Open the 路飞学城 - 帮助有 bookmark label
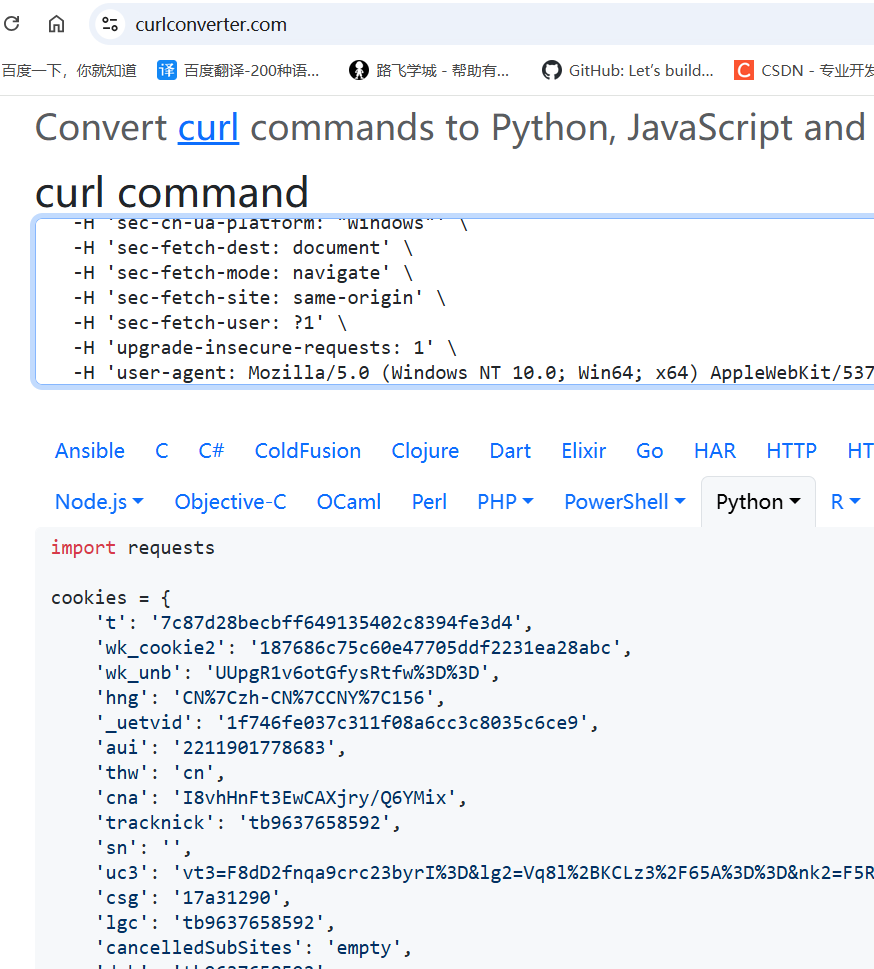Viewport: 874px width, 969px height. (443, 70)
